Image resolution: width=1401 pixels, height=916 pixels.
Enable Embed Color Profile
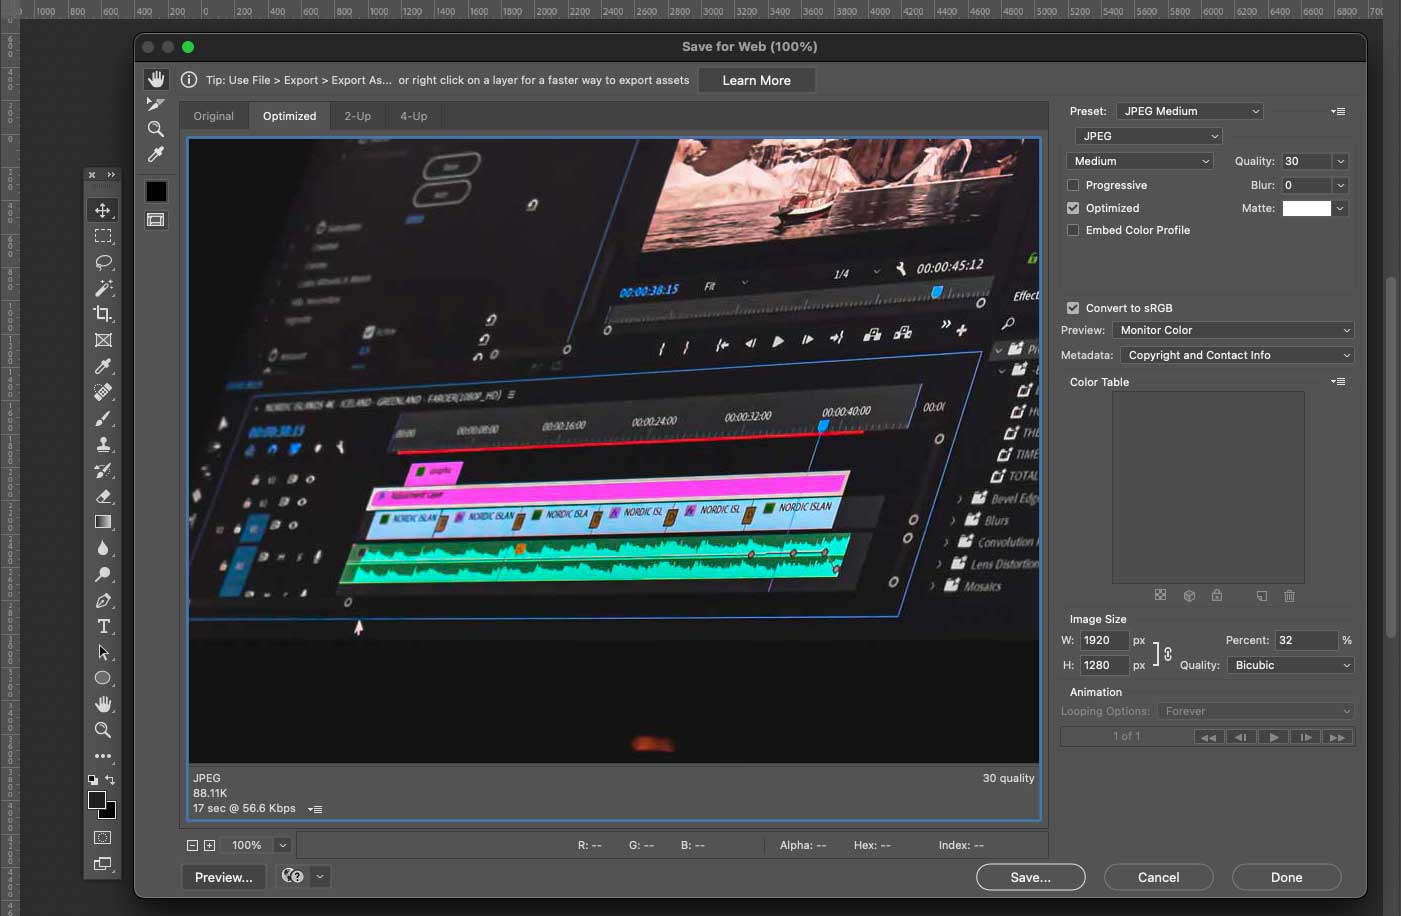[1073, 230]
